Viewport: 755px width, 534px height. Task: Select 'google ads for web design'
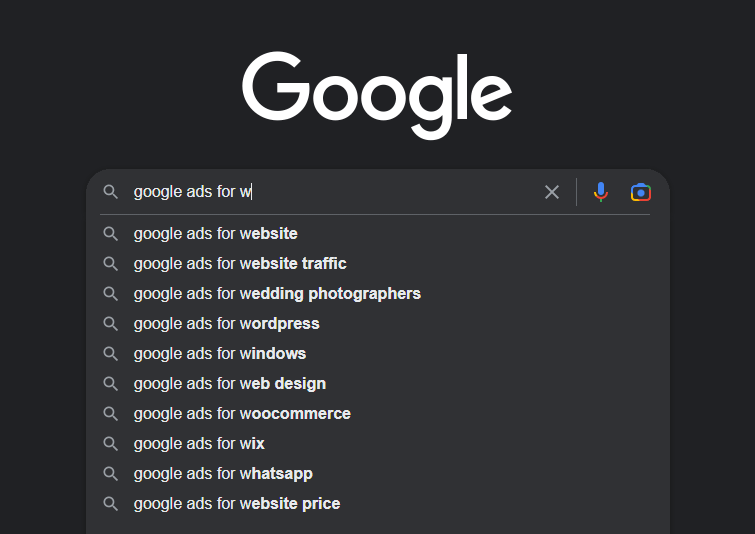click(229, 384)
